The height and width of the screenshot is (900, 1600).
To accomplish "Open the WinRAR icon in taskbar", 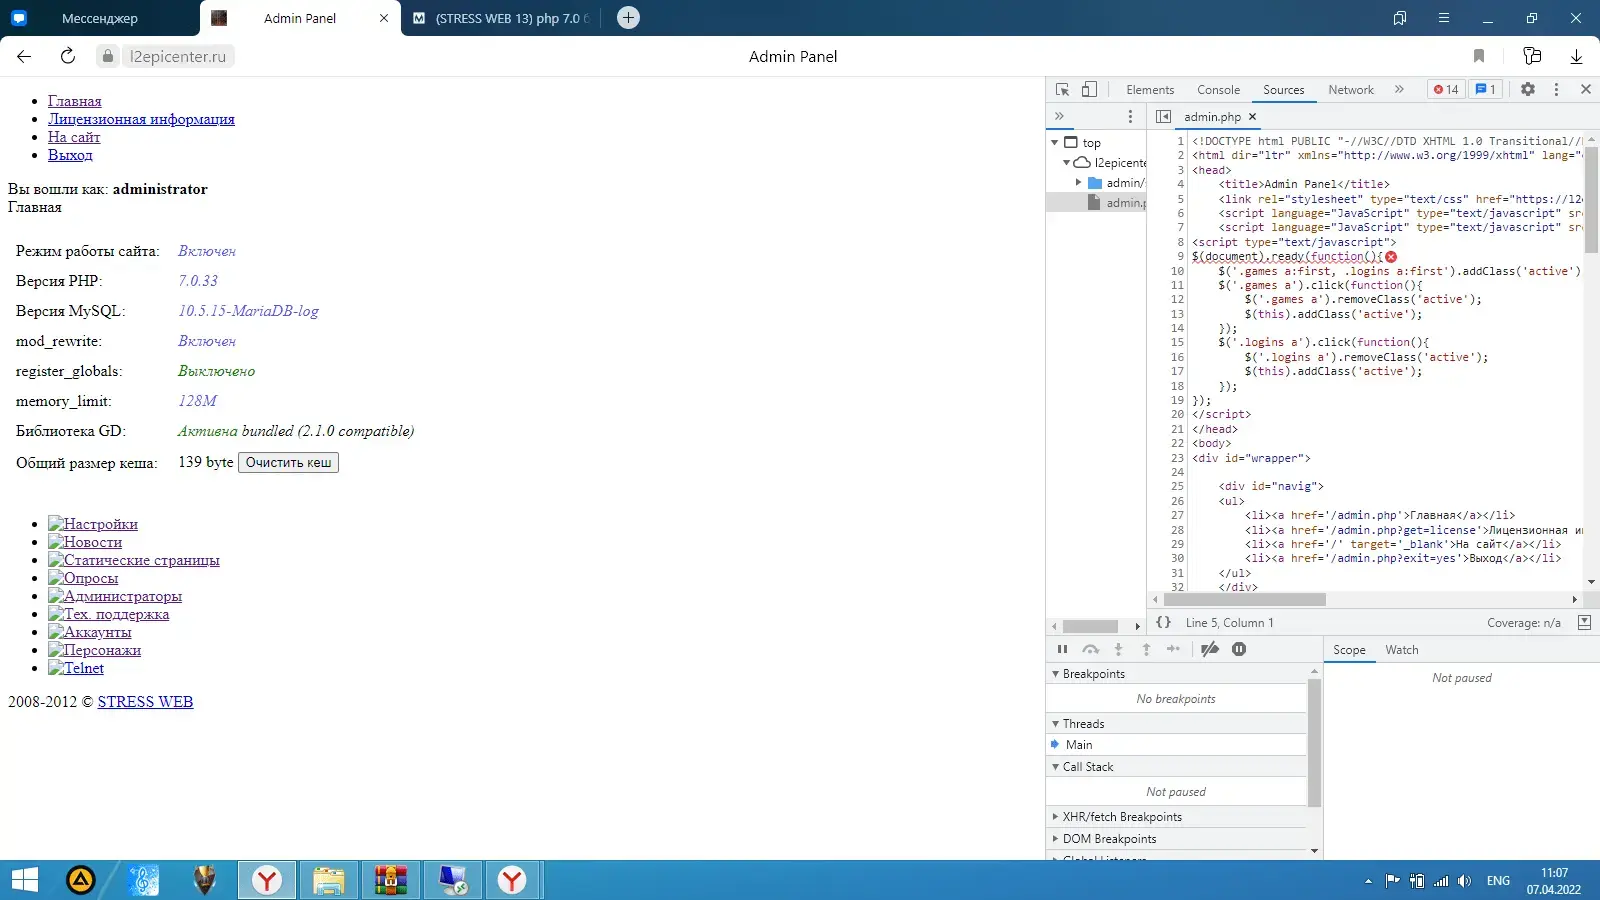I will coord(391,880).
